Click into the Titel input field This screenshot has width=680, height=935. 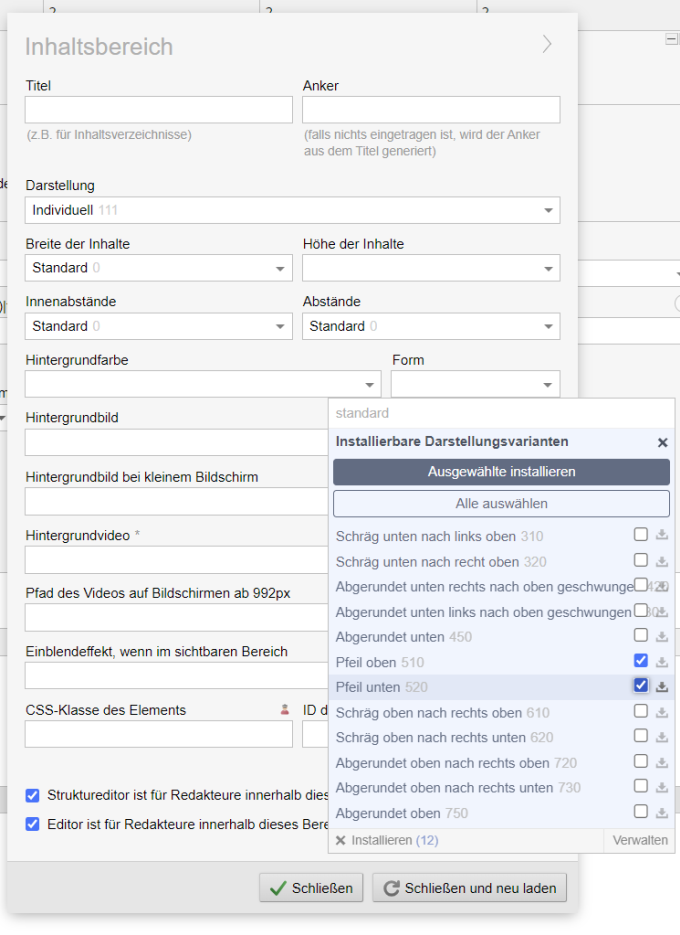pos(159,110)
